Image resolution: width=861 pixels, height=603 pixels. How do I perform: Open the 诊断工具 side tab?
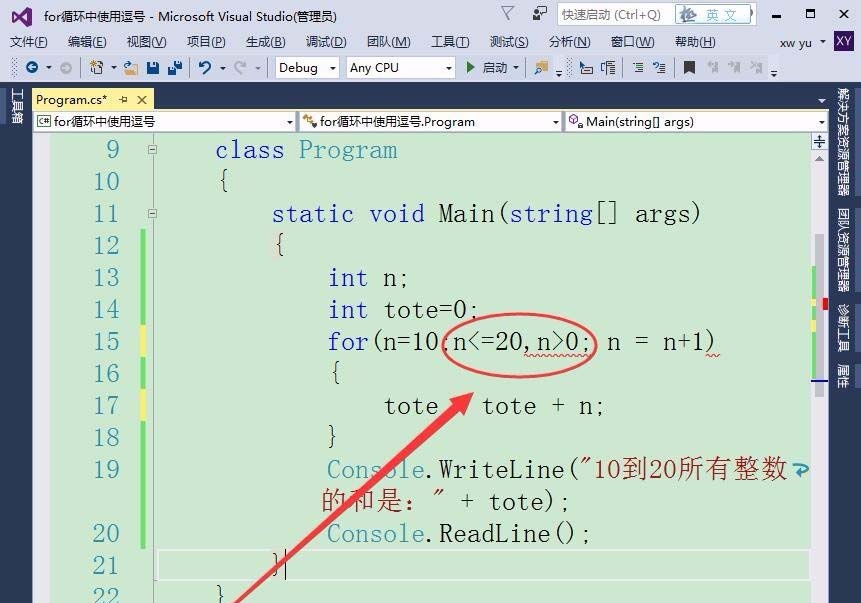point(843,327)
